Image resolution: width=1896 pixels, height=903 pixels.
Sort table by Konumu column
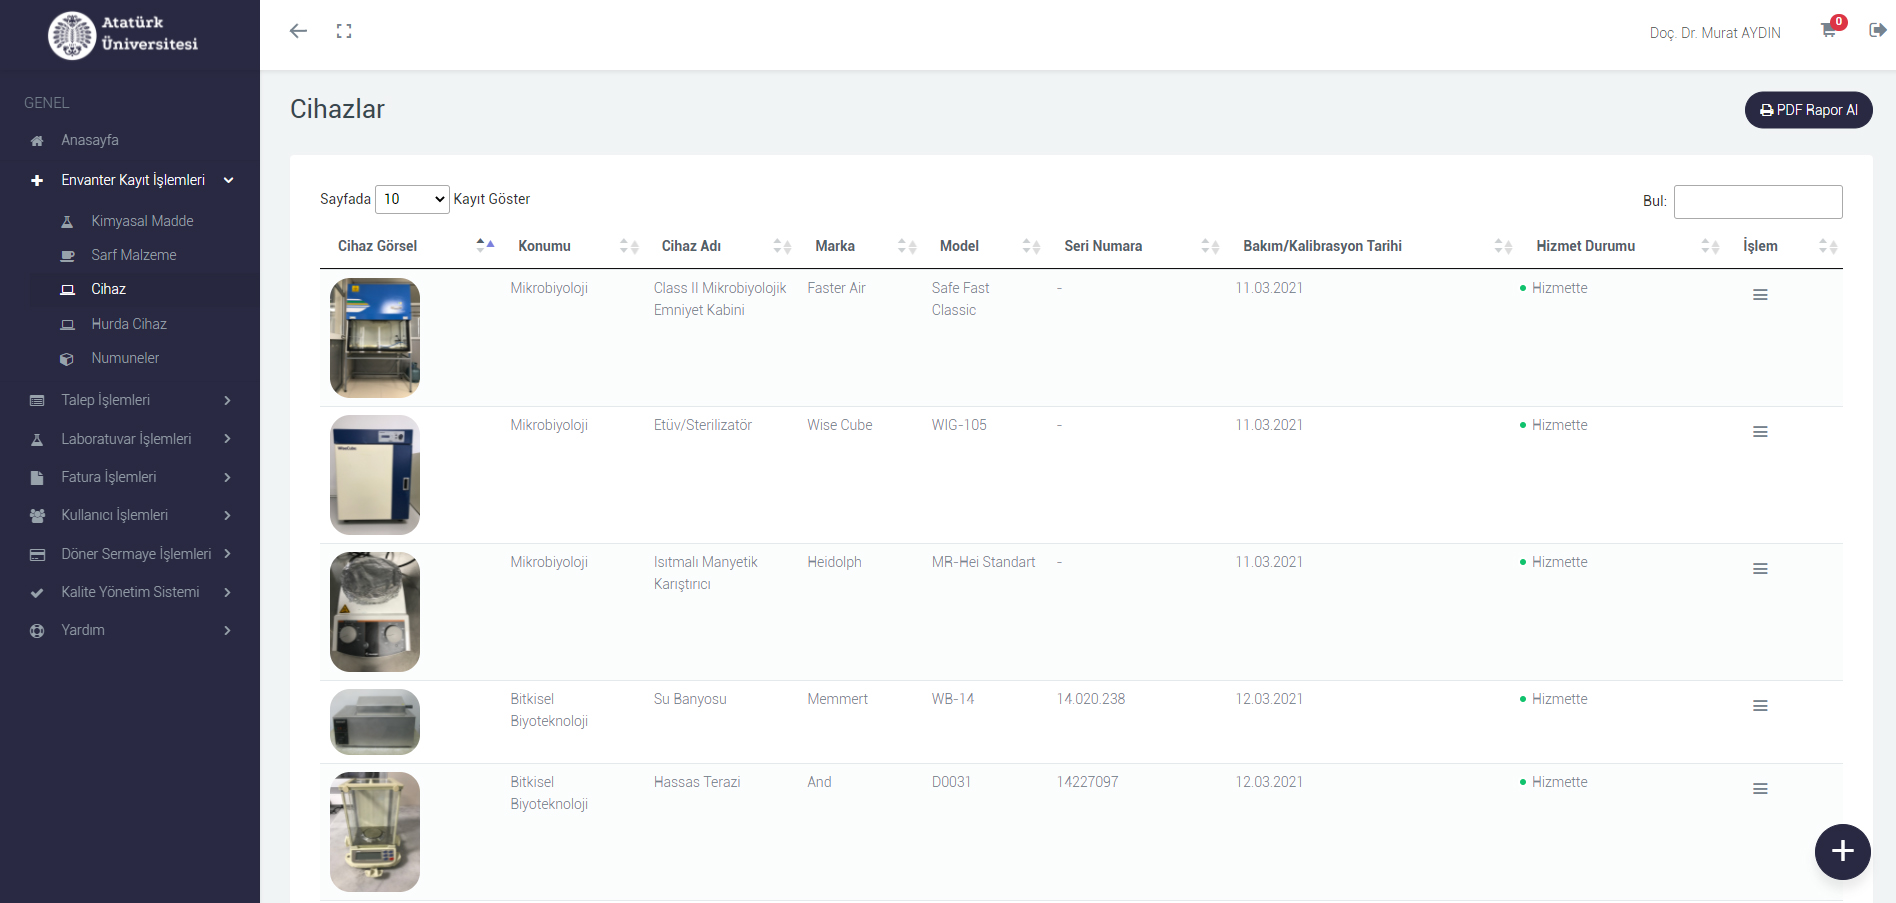(545, 246)
